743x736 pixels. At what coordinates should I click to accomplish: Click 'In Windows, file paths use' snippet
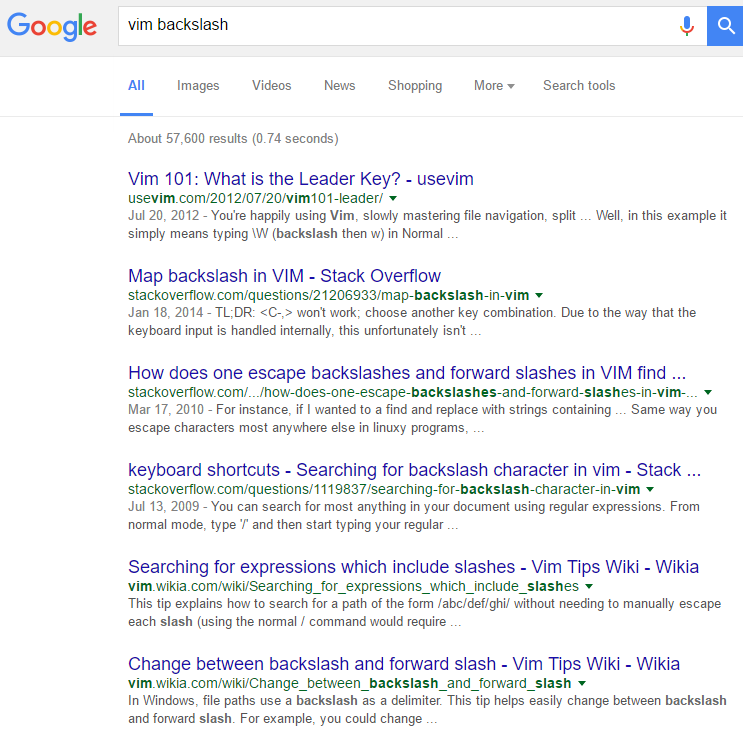(x=427, y=710)
